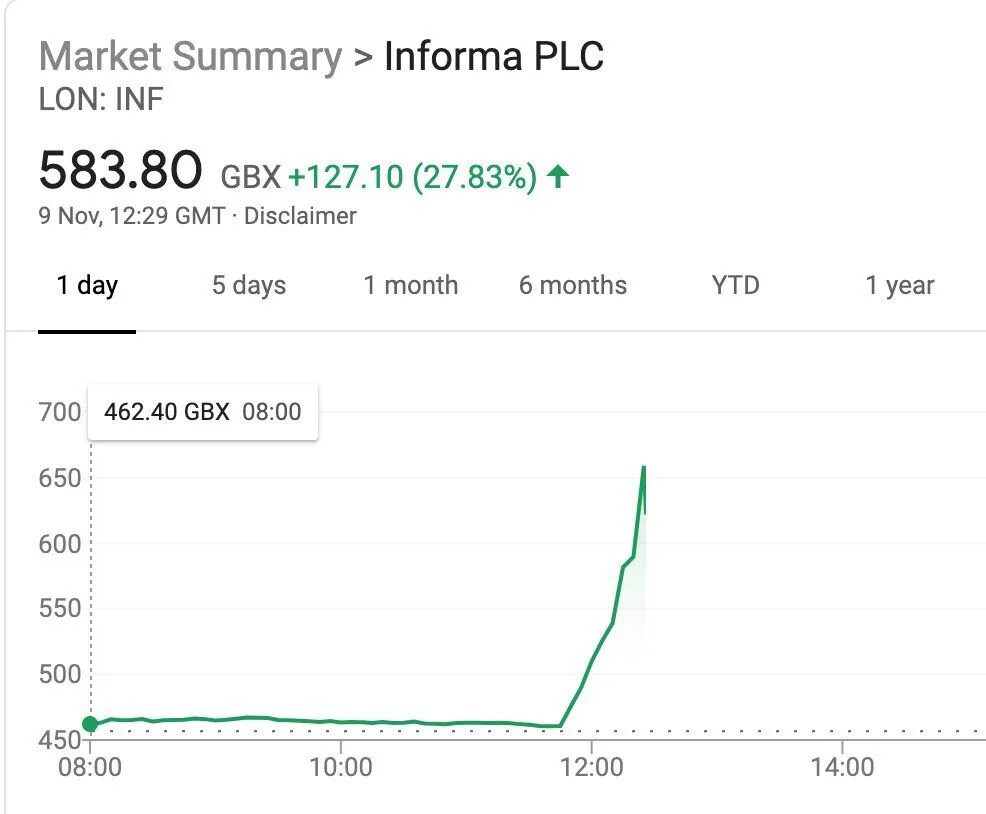Viewport: 986px width, 814px height.
Task: Open the Disclaimer link
Action: (x=300, y=216)
